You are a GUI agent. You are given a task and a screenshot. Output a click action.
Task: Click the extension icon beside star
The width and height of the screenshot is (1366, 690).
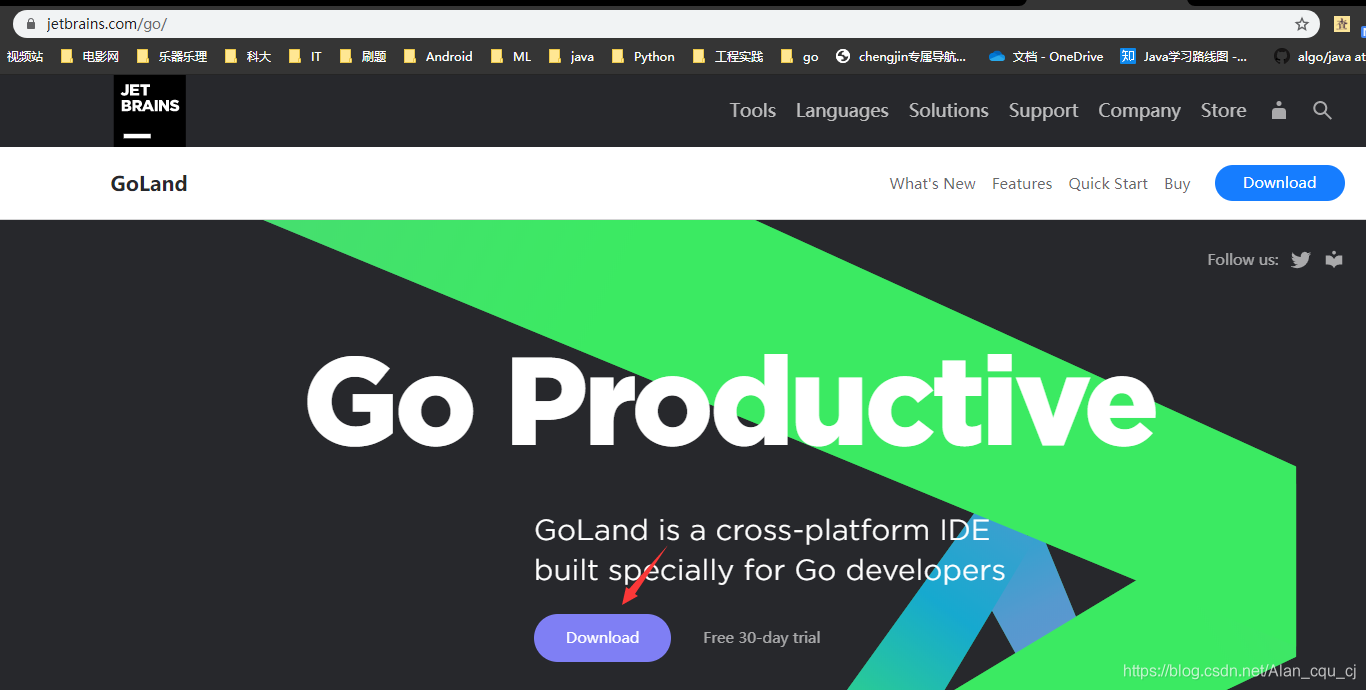pos(1342,24)
